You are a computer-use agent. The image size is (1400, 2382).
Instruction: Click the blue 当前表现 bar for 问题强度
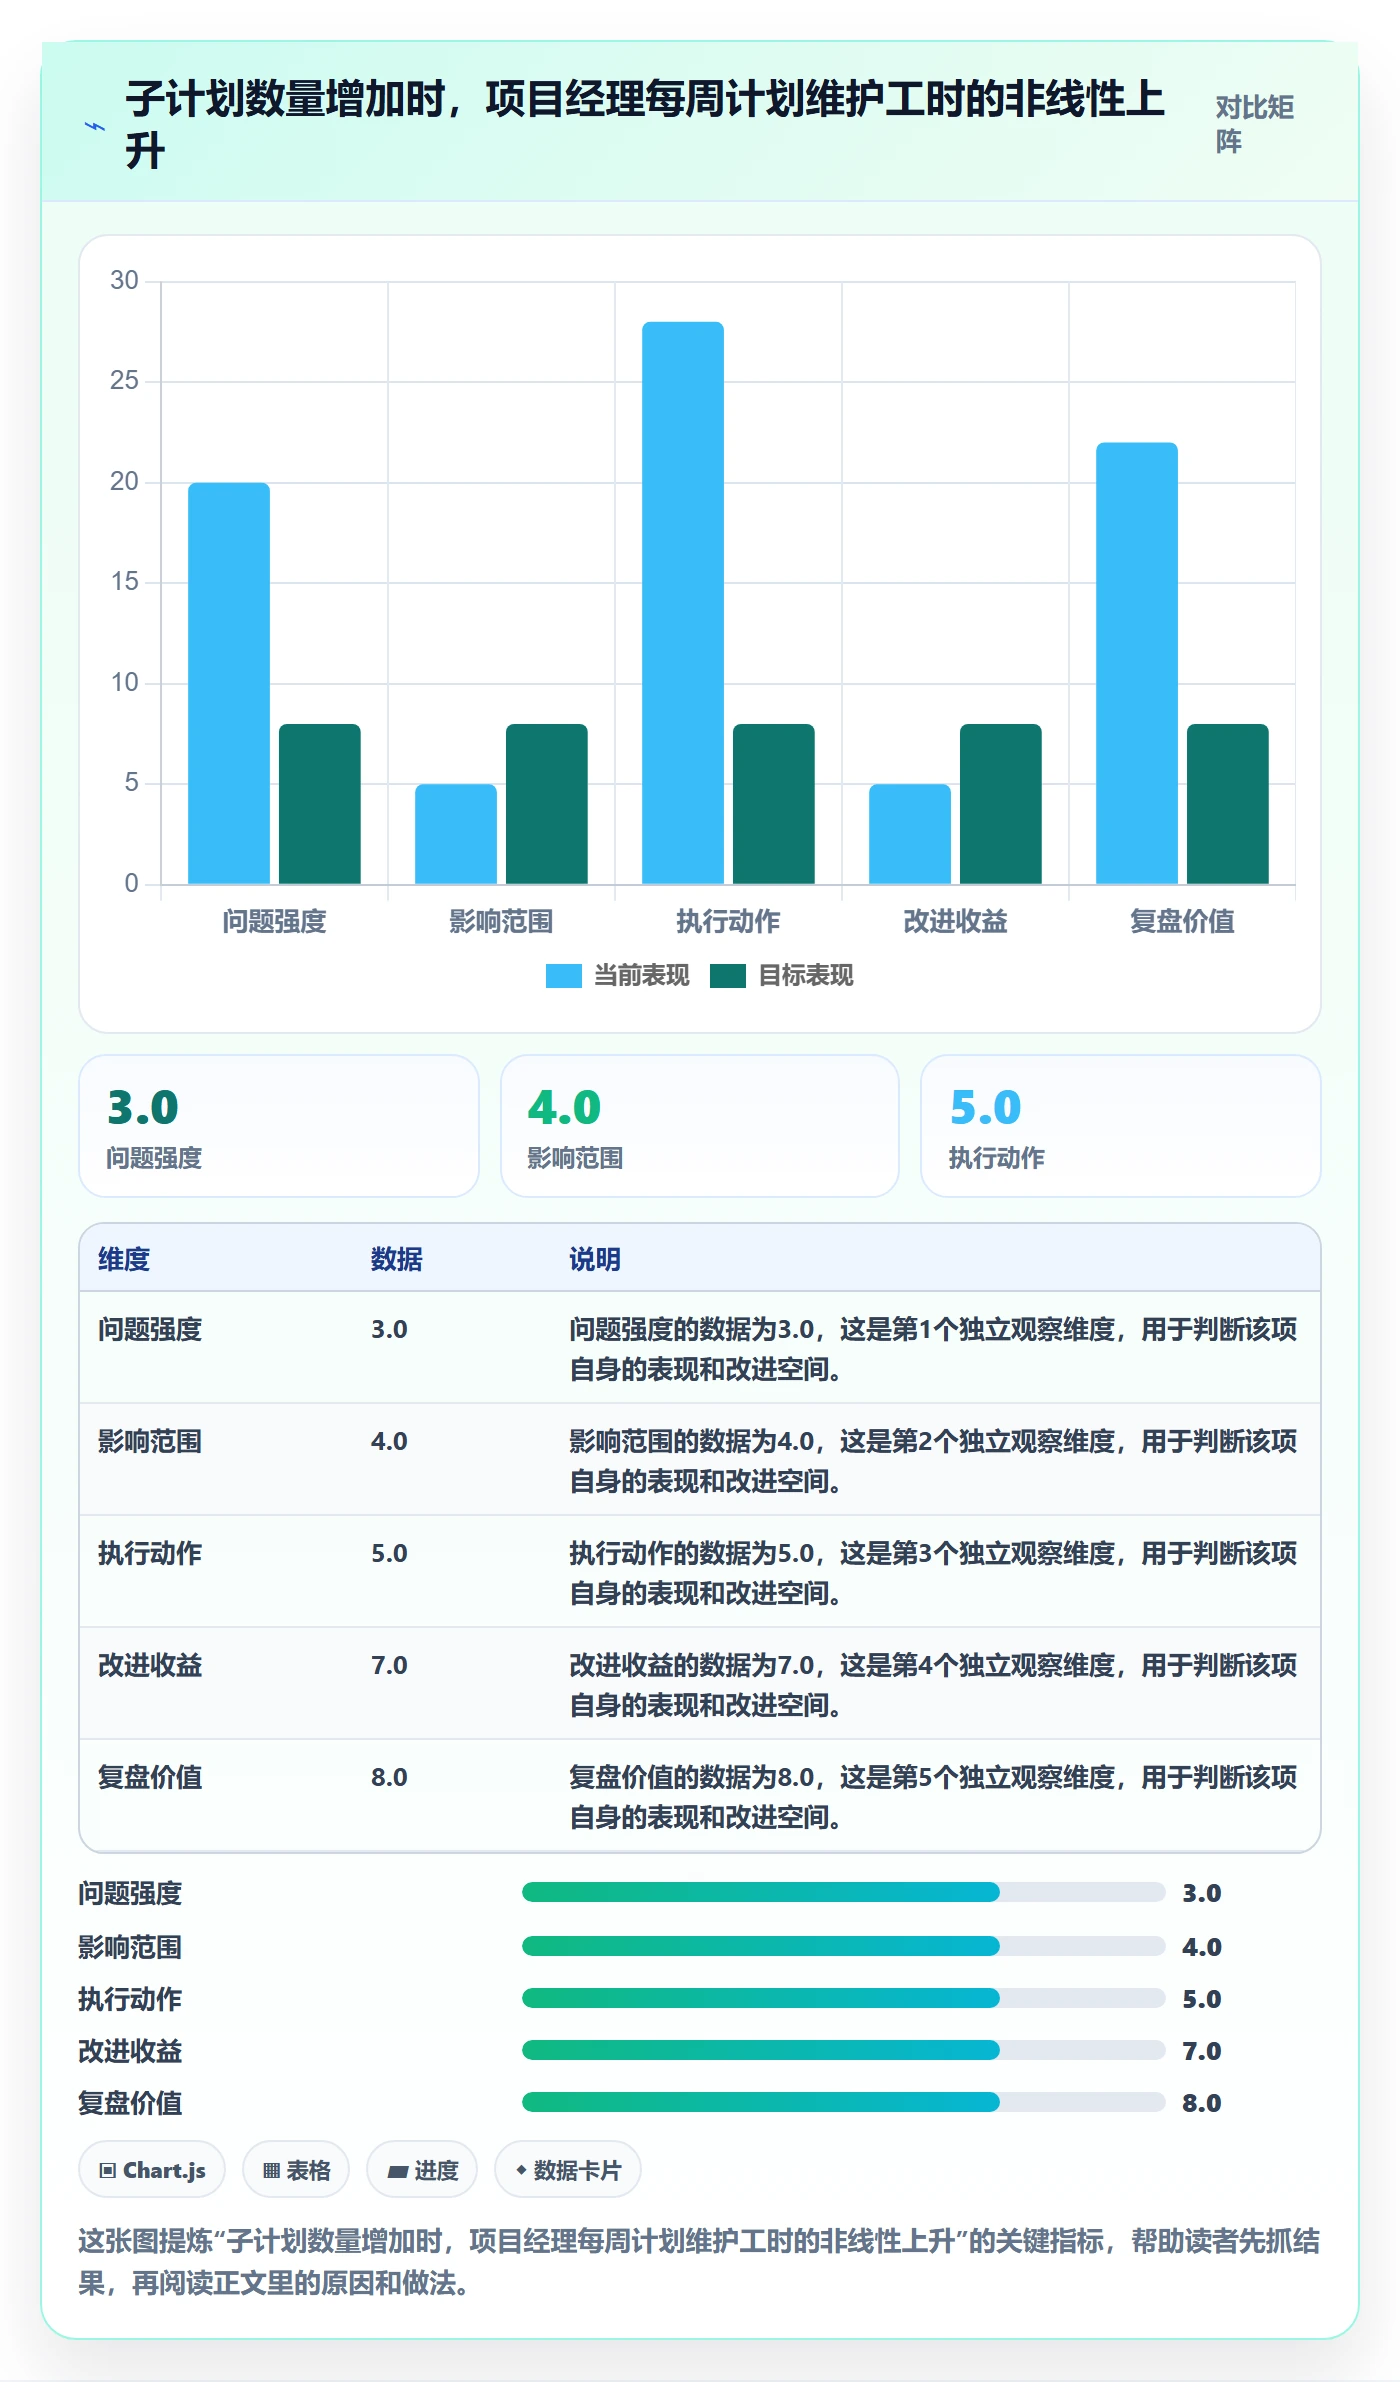229,683
